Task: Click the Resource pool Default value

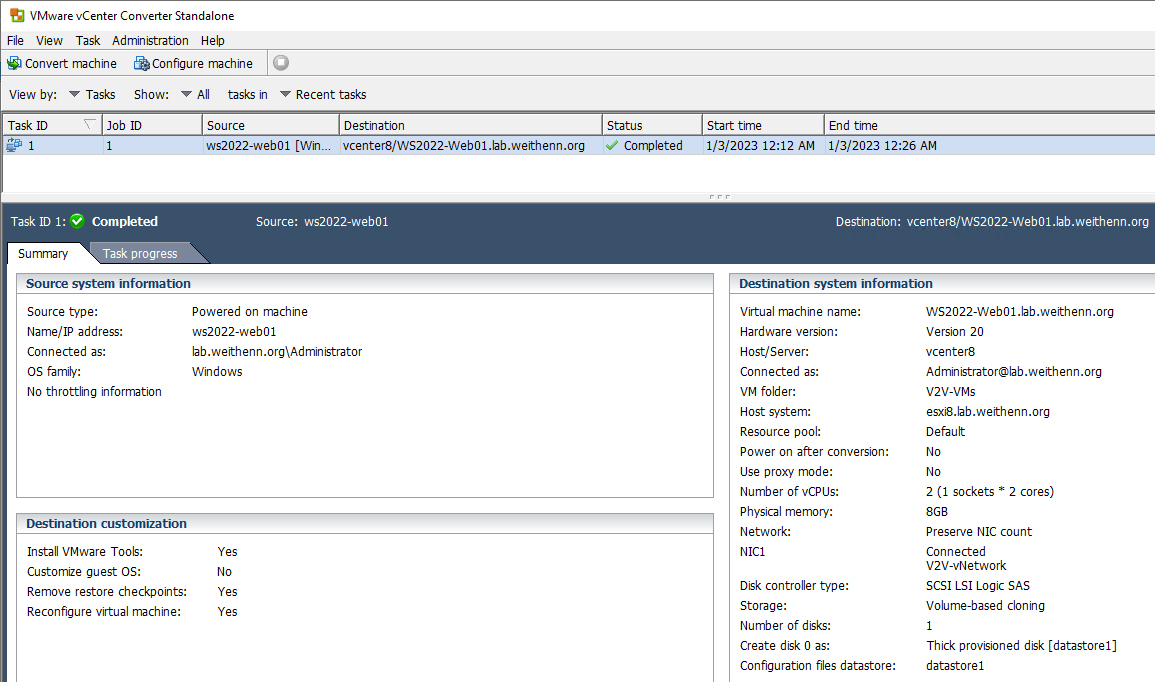Action: 945,431
